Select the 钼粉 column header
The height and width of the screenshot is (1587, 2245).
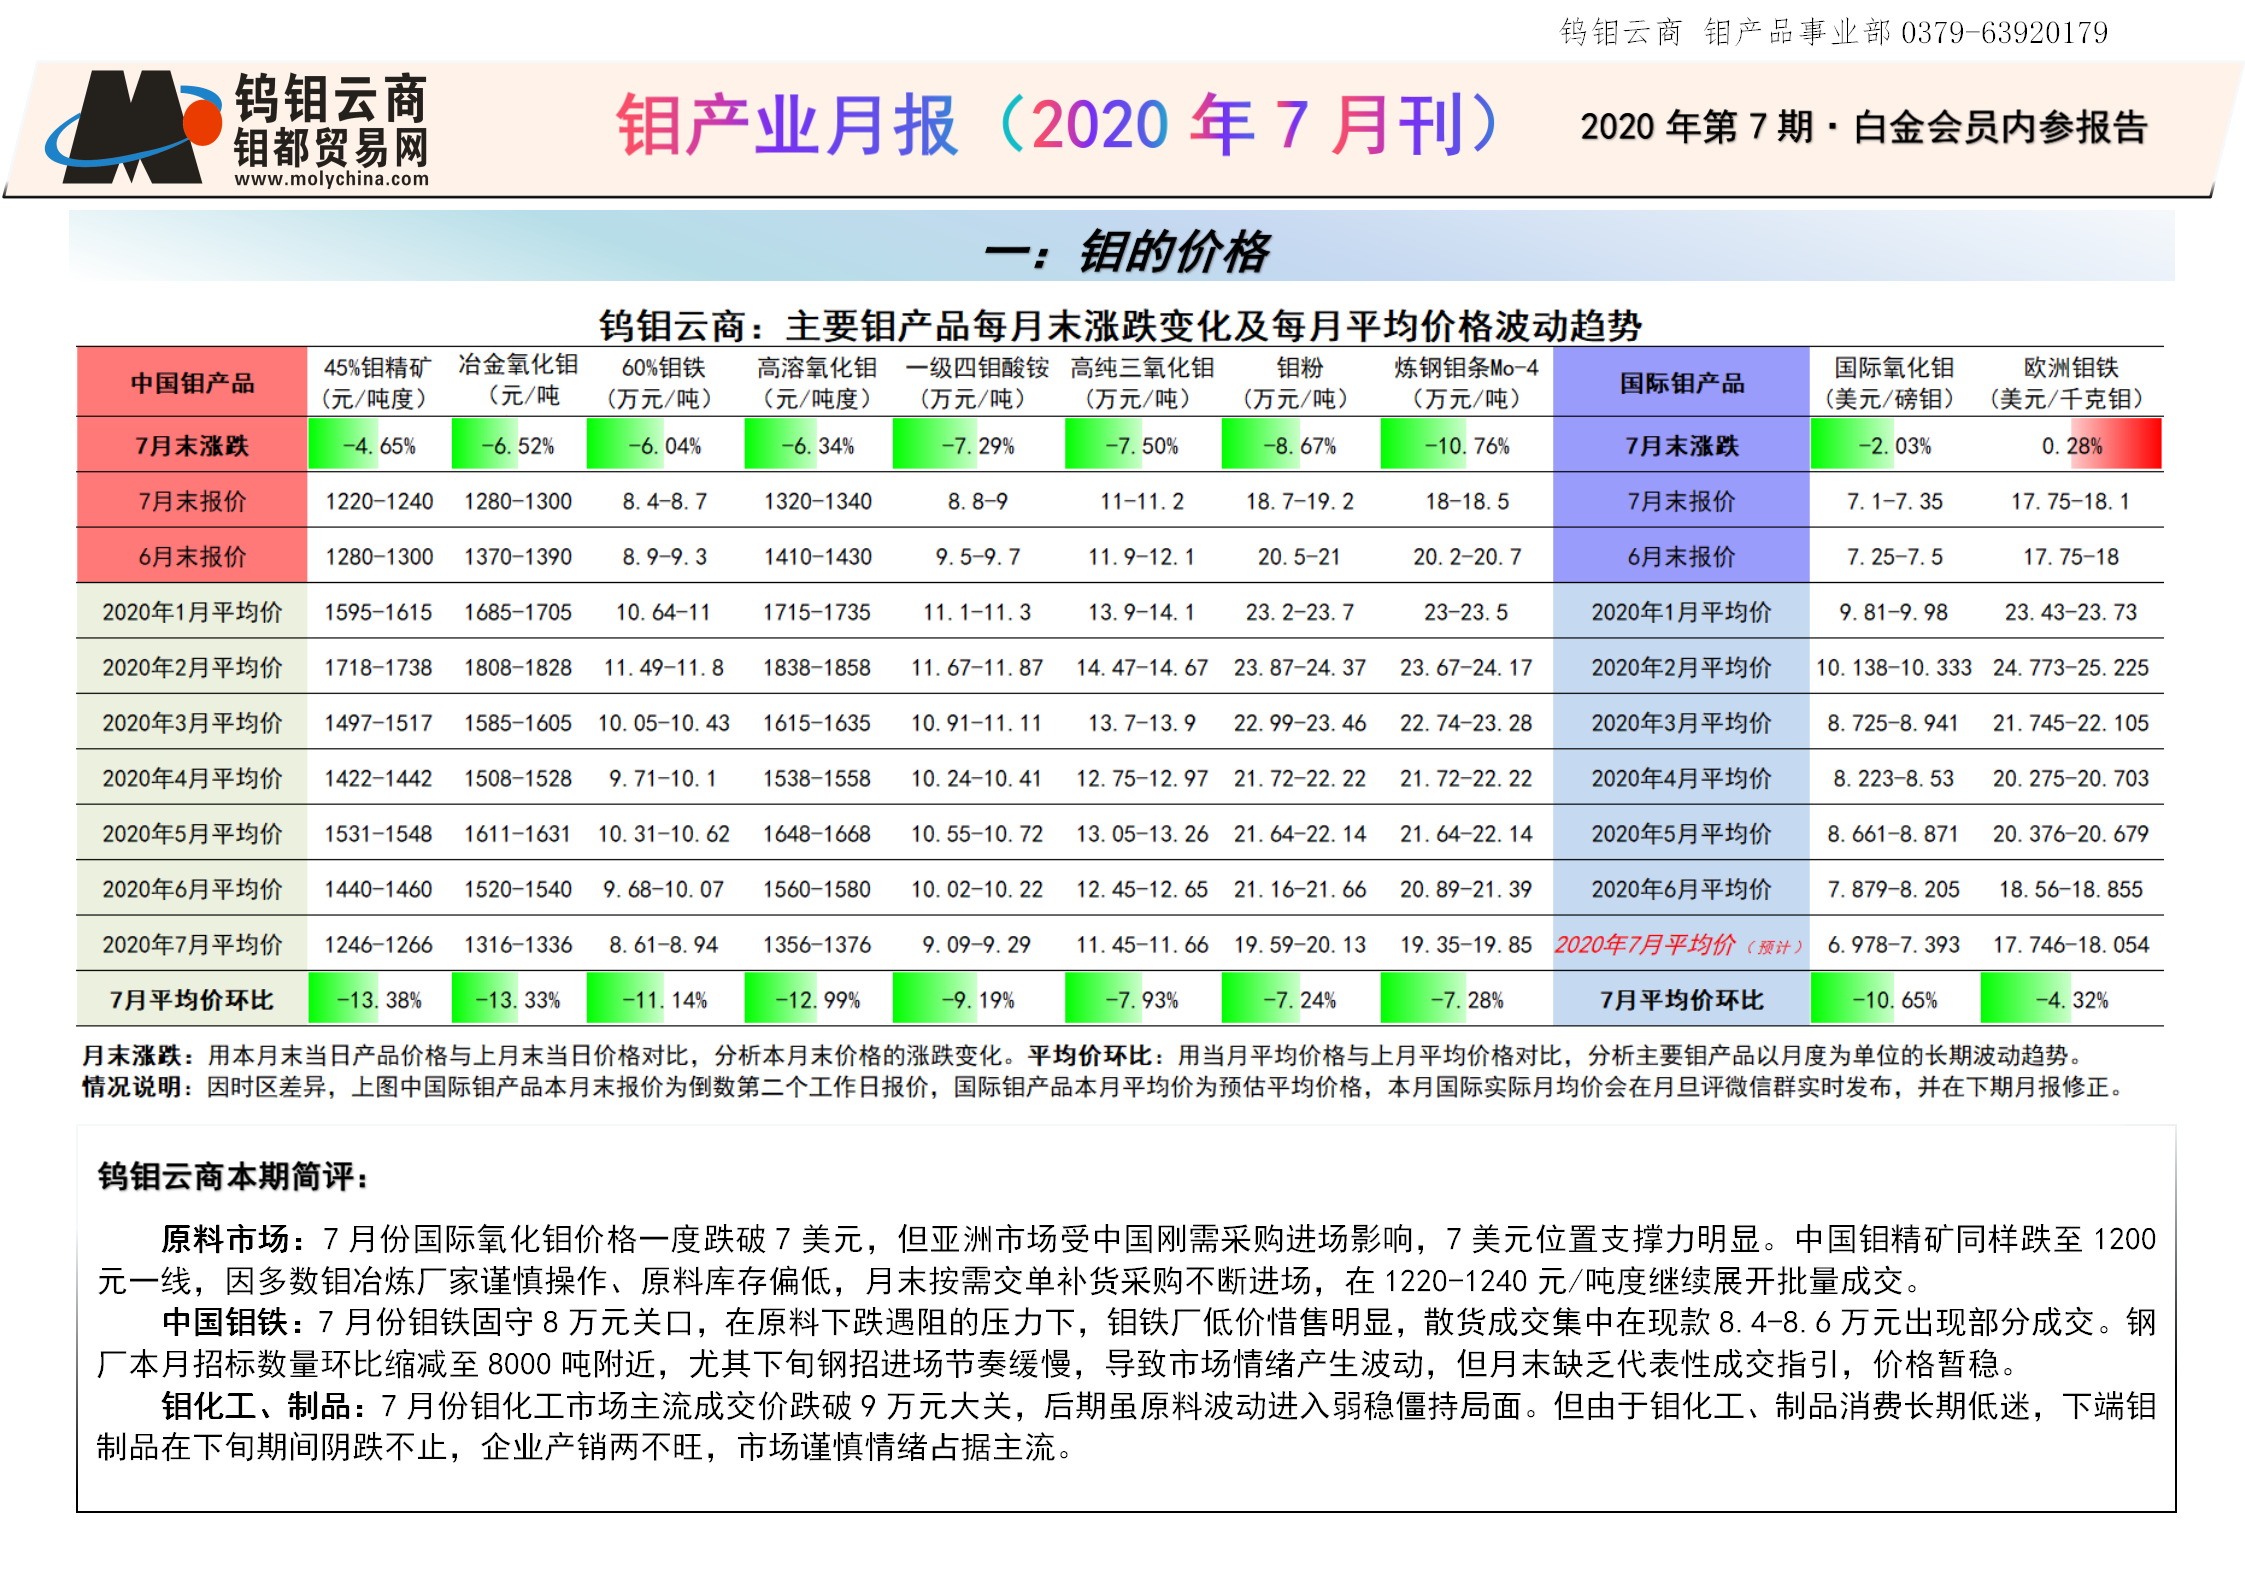(1299, 383)
